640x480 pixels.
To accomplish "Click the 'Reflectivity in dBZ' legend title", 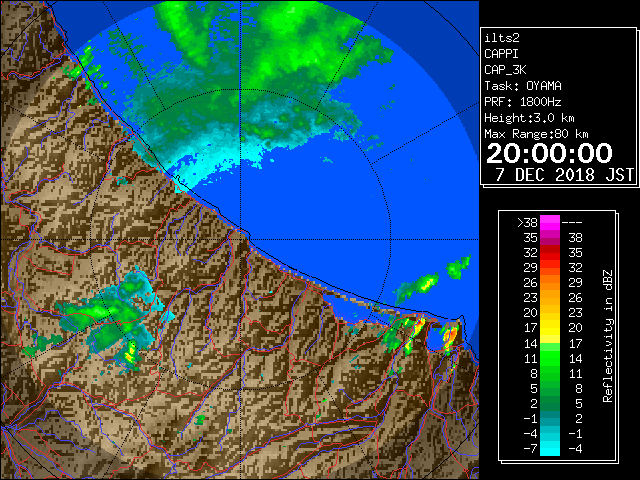I will 608,336.
